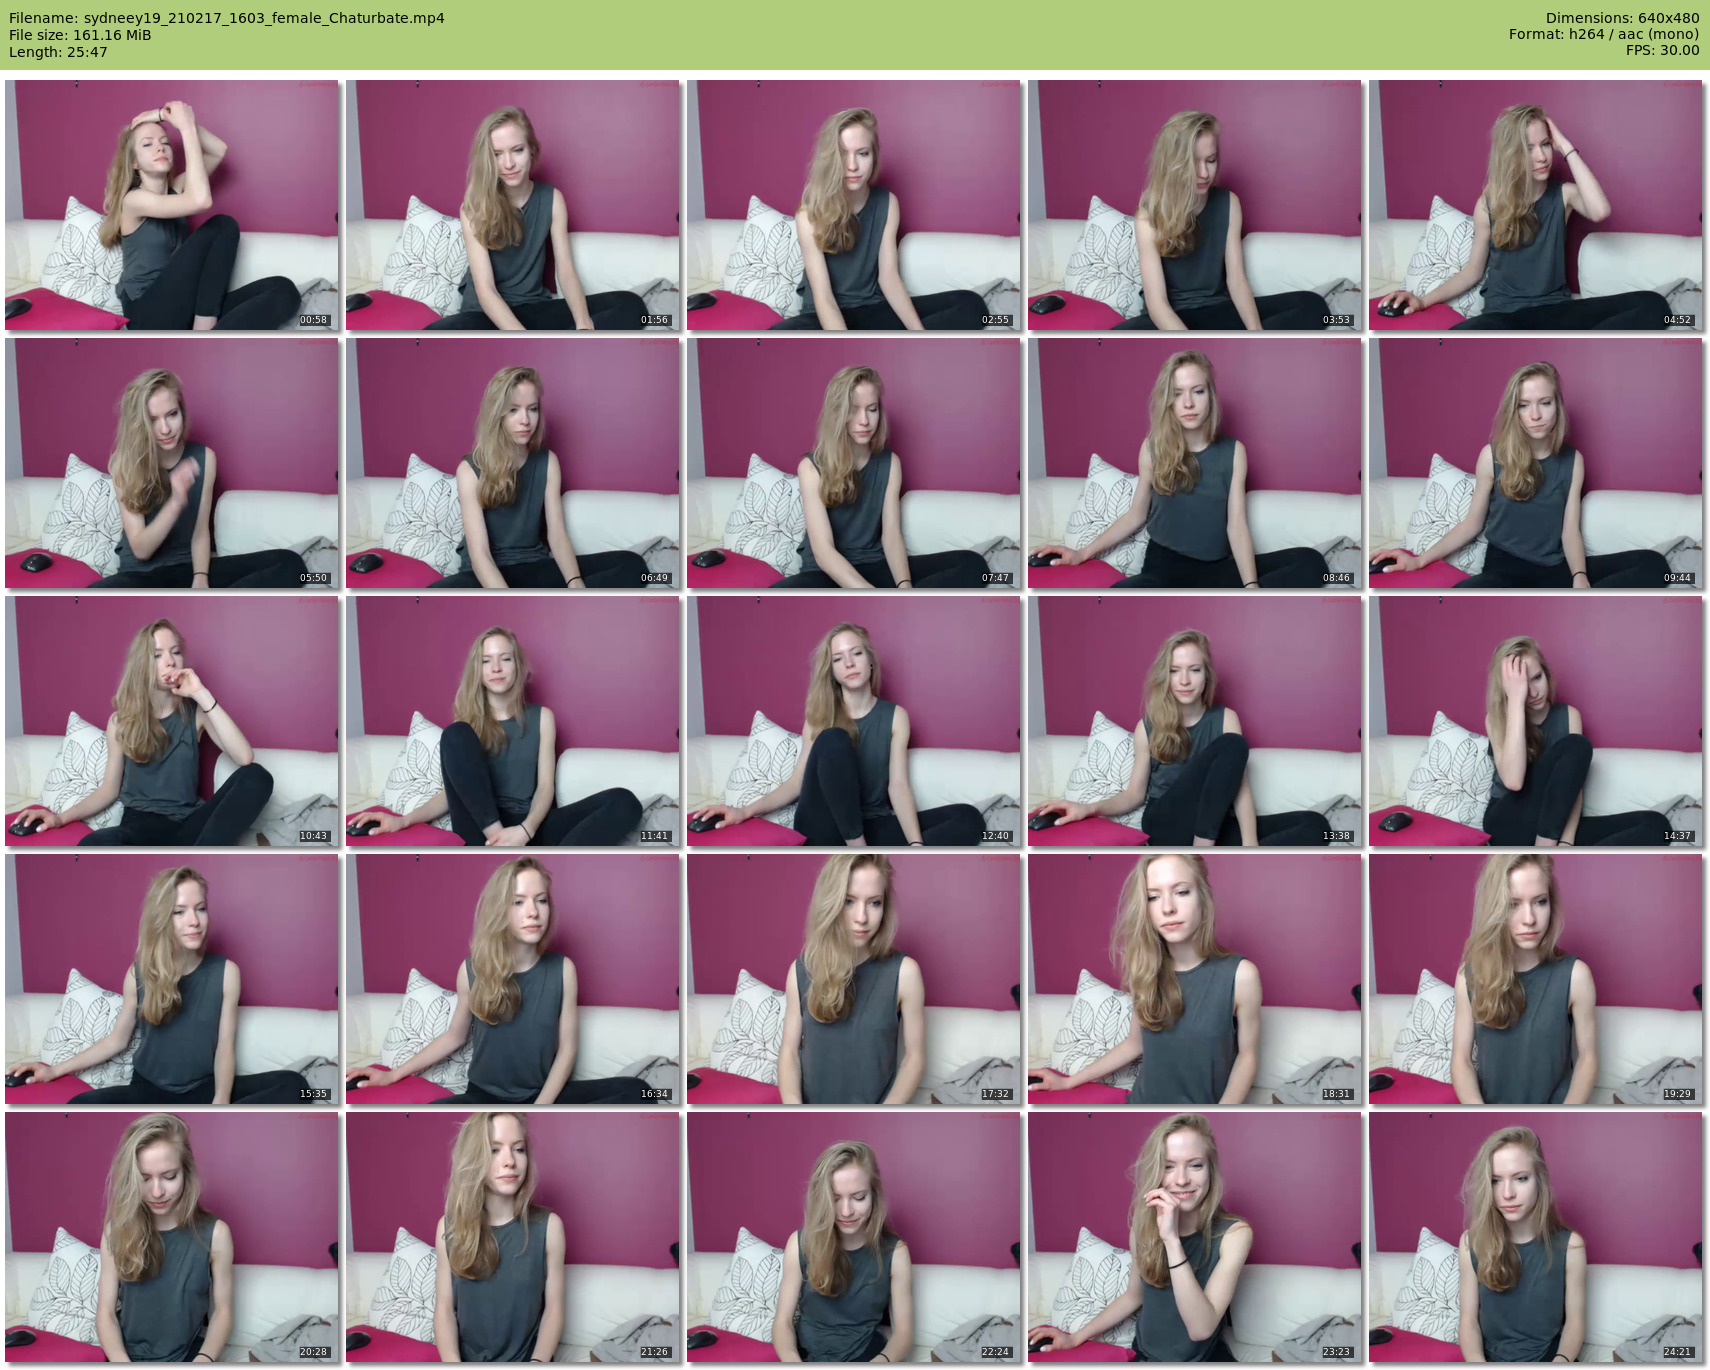Select the "Dimensions: 640x480" text
1710x1370 pixels.
[1622, 18]
